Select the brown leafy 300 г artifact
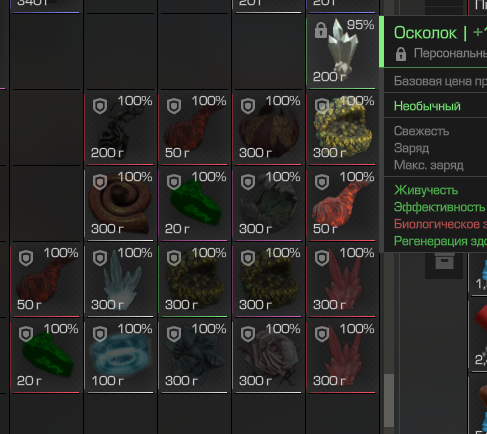 click(x=268, y=127)
